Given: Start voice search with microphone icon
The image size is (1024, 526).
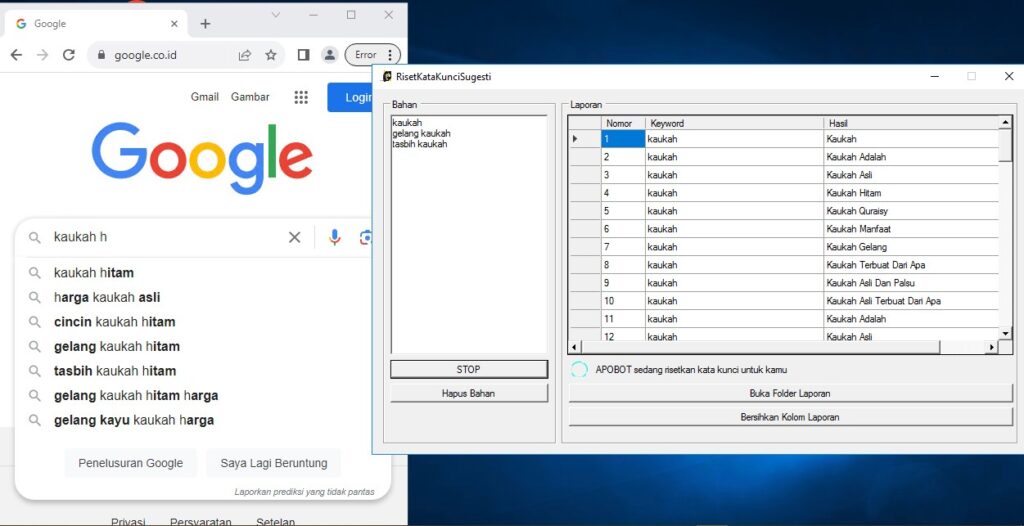Looking at the screenshot, I should pyautogui.click(x=334, y=237).
